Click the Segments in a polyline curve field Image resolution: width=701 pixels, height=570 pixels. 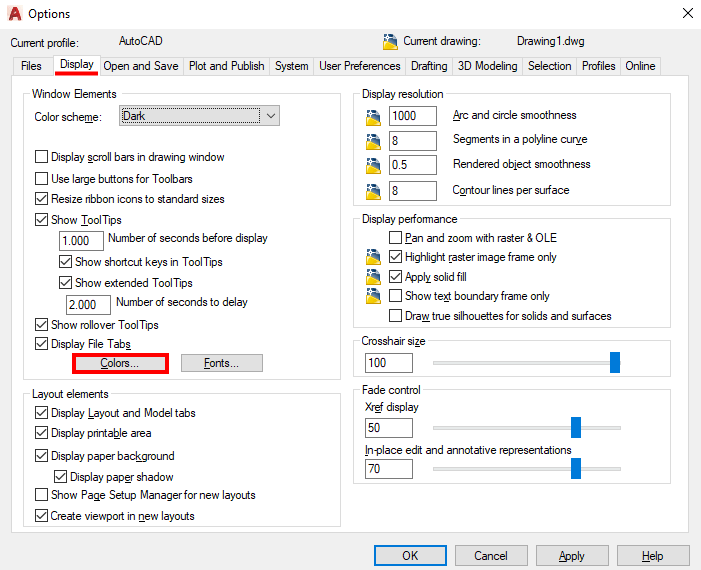click(413, 141)
